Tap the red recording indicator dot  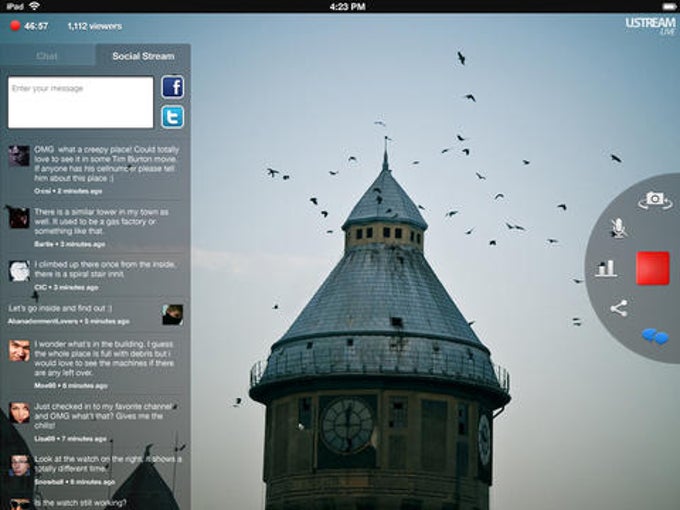pyautogui.click(x=15, y=26)
